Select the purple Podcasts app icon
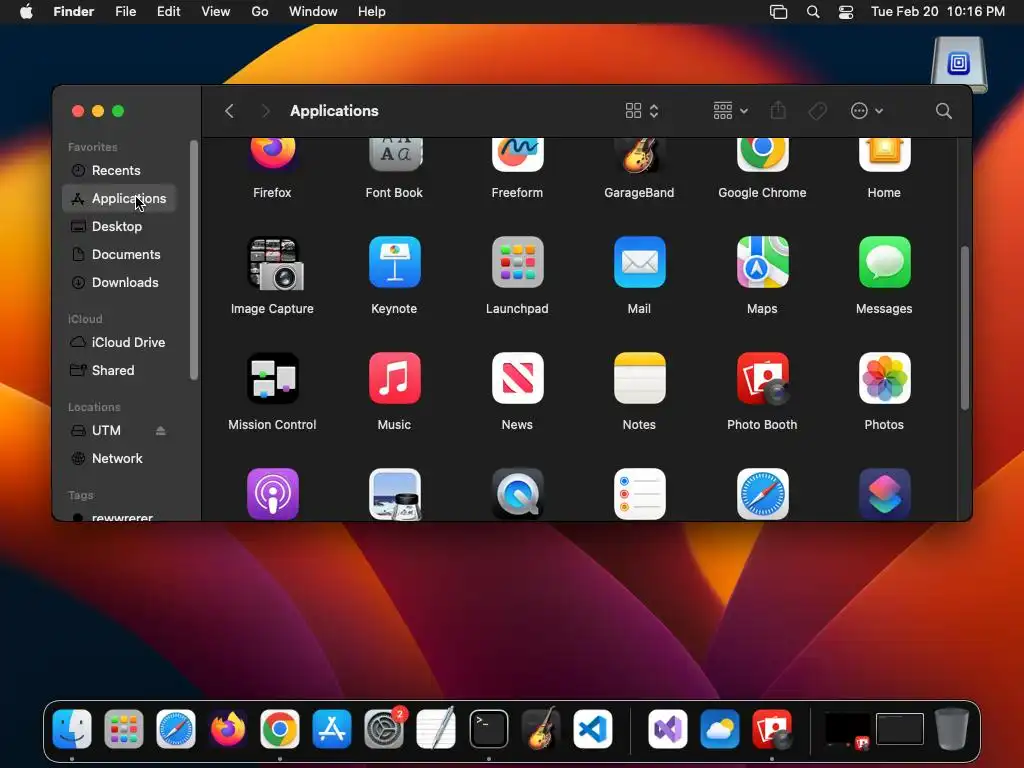The image size is (1024, 768). pos(272,494)
